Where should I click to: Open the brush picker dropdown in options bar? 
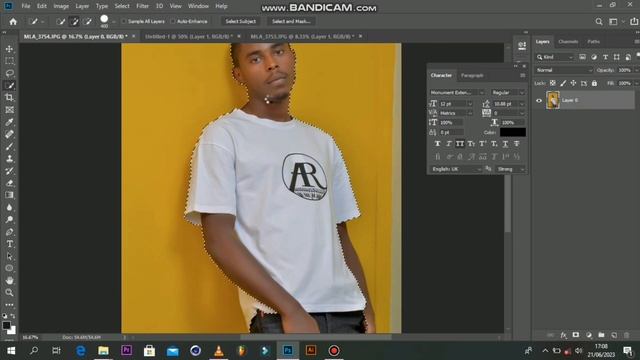point(114,22)
